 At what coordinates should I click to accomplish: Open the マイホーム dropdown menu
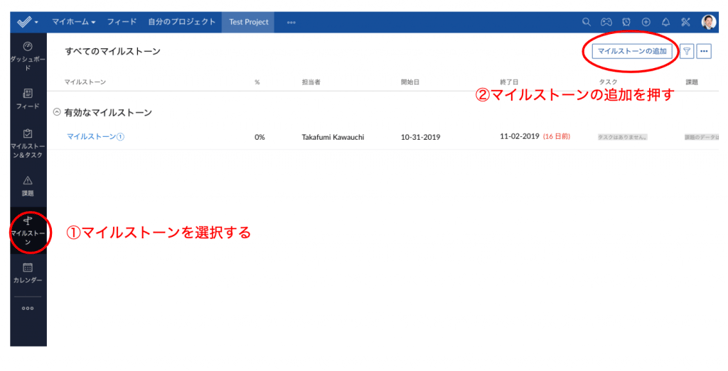point(73,22)
